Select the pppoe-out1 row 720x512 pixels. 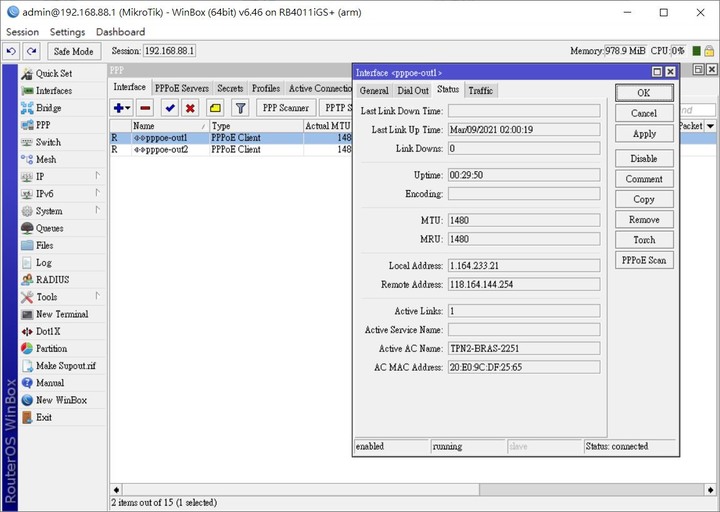click(231, 138)
